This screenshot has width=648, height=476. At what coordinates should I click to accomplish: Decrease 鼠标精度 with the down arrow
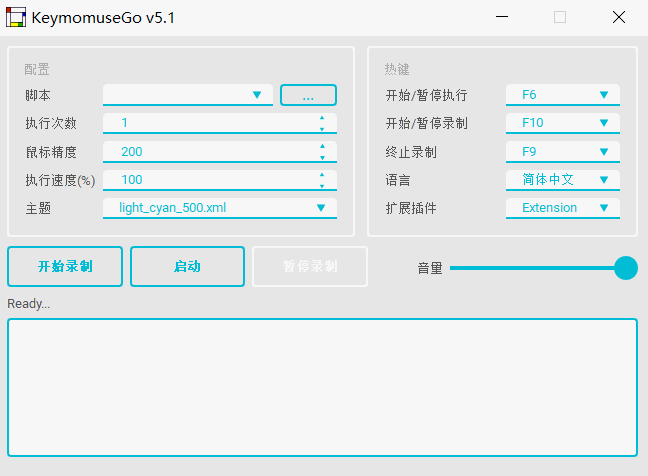coord(322,157)
